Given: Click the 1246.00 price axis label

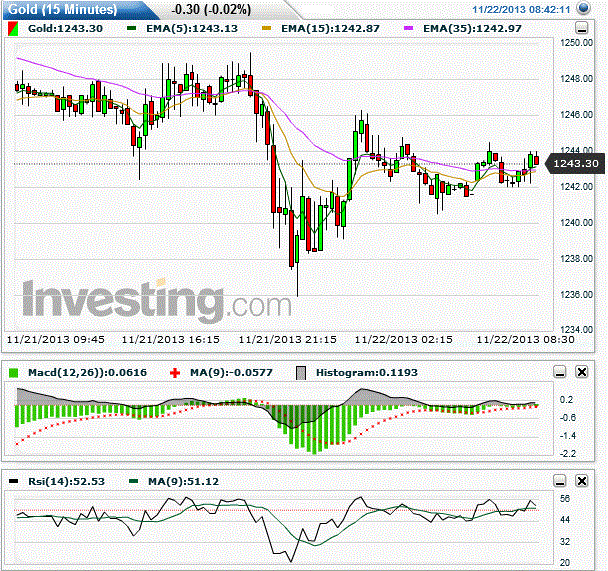Looking at the screenshot, I should pyautogui.click(x=576, y=115).
